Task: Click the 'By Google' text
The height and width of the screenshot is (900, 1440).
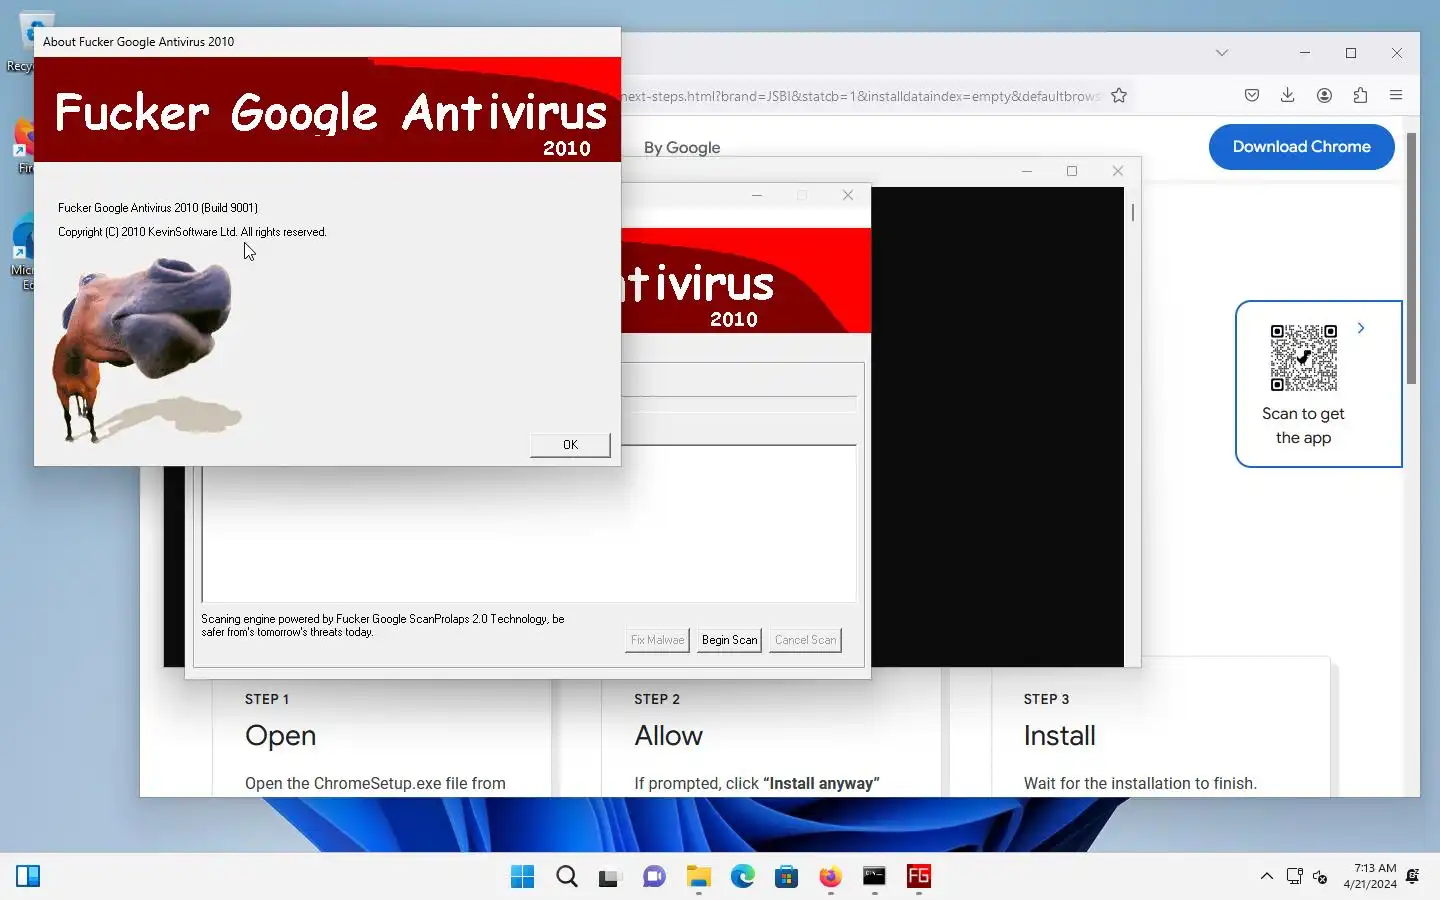Action: (x=682, y=148)
